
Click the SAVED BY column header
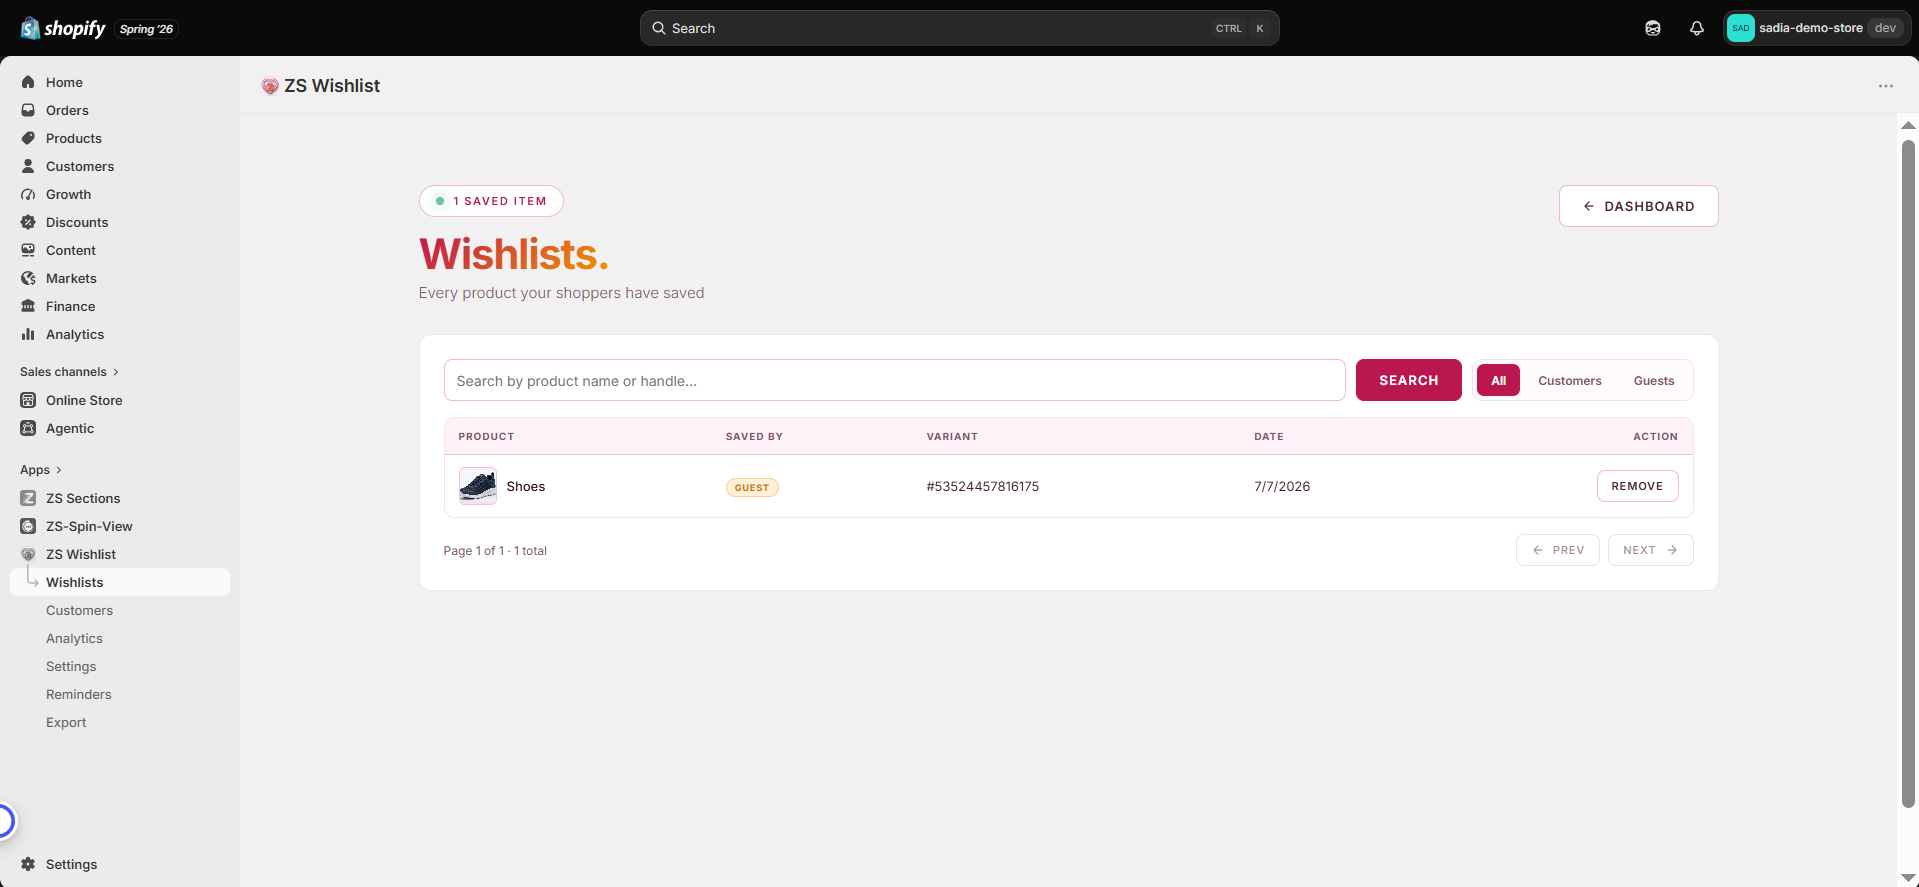[754, 436]
